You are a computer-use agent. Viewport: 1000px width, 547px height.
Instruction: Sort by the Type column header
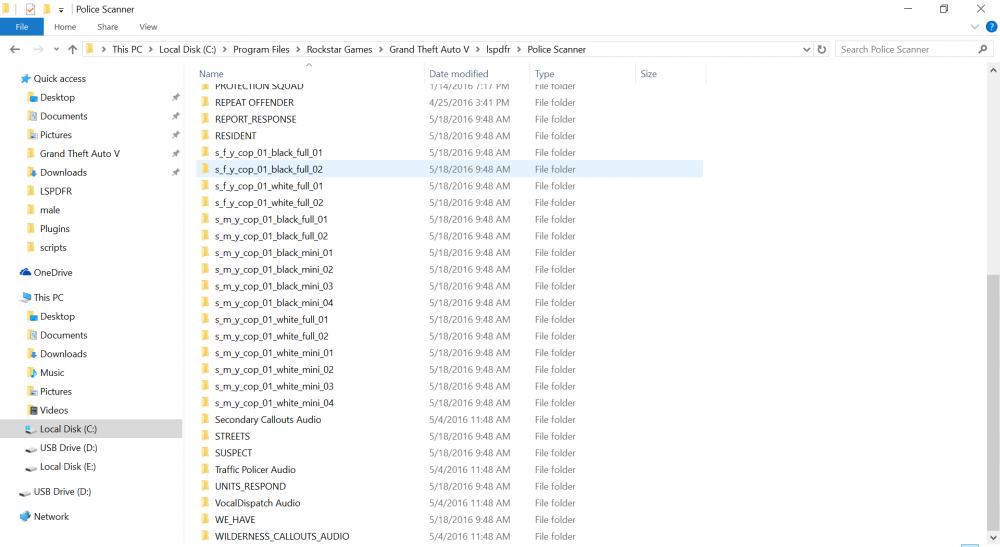[544, 74]
